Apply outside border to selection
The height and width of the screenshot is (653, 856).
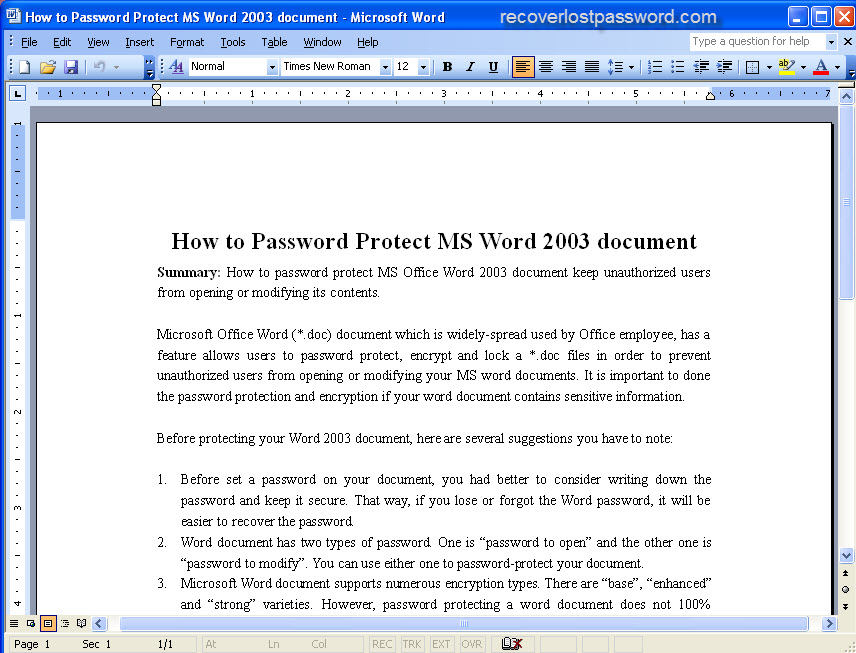click(x=752, y=67)
